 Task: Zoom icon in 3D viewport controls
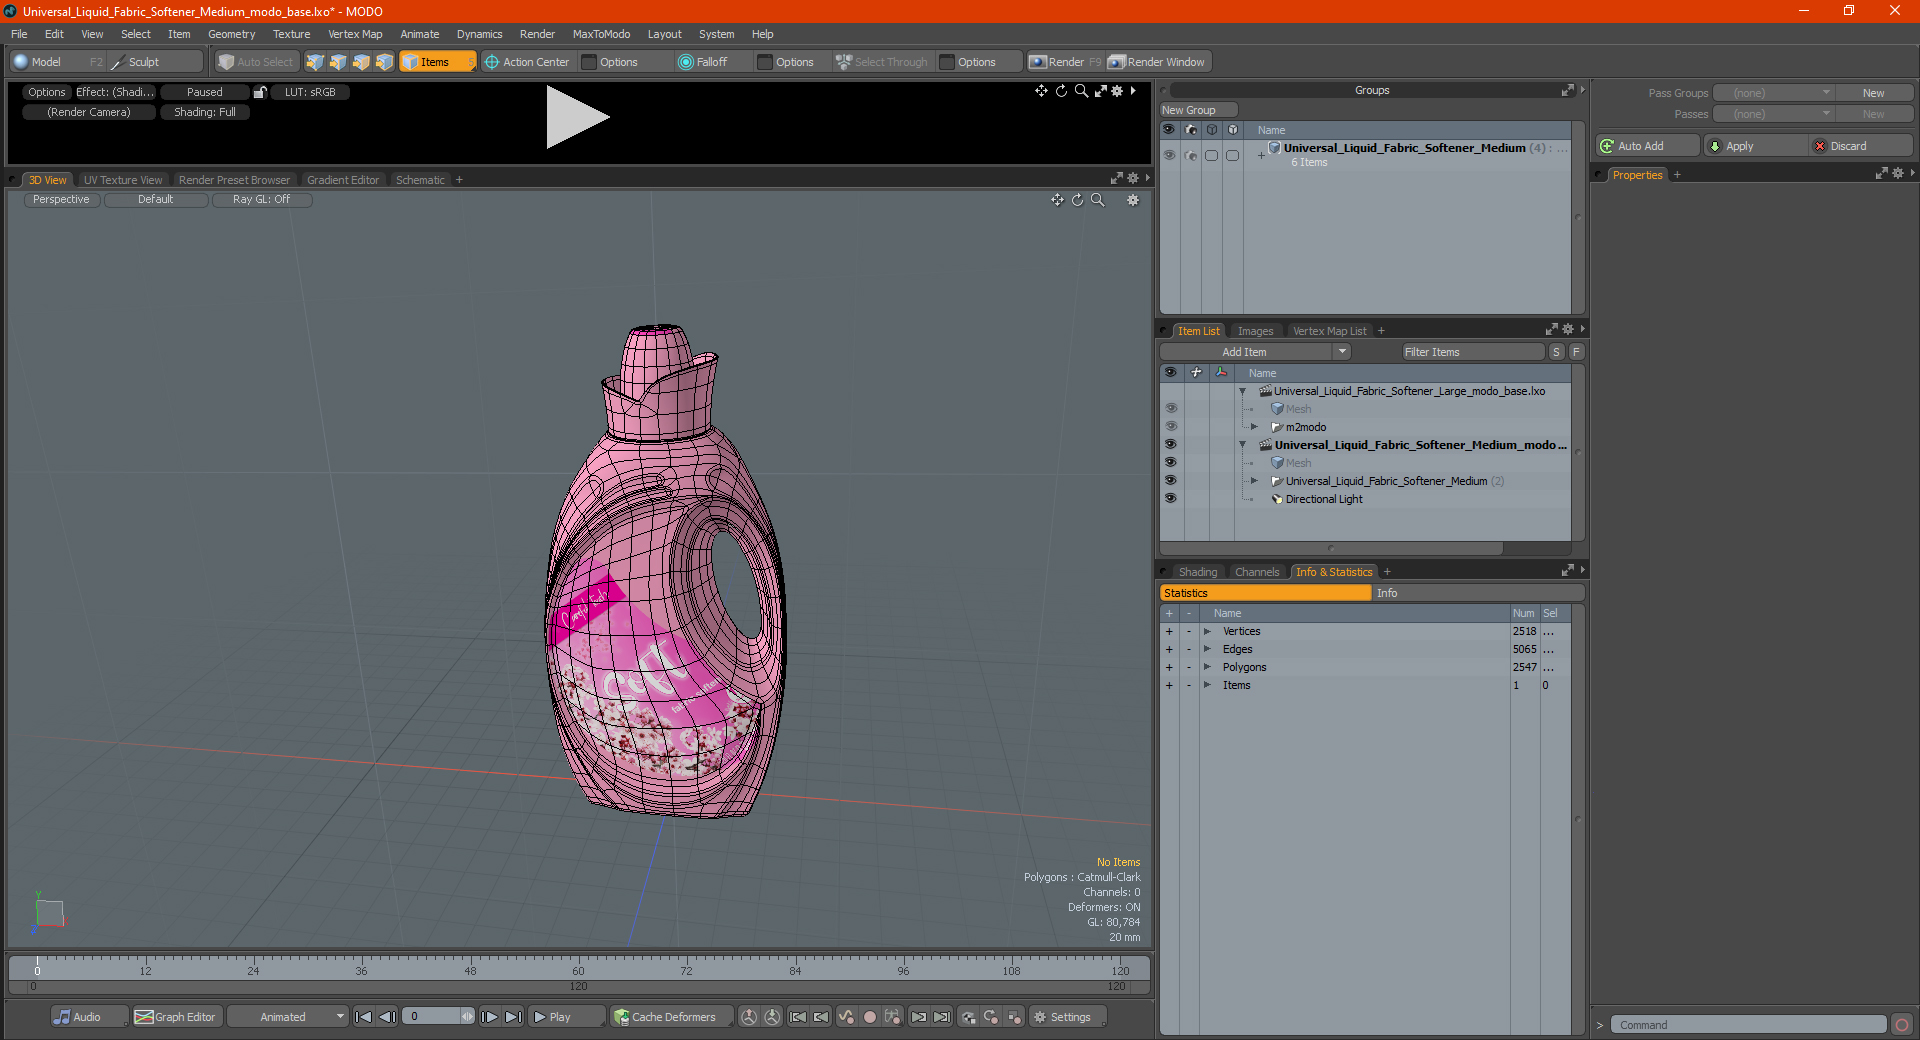1097,200
